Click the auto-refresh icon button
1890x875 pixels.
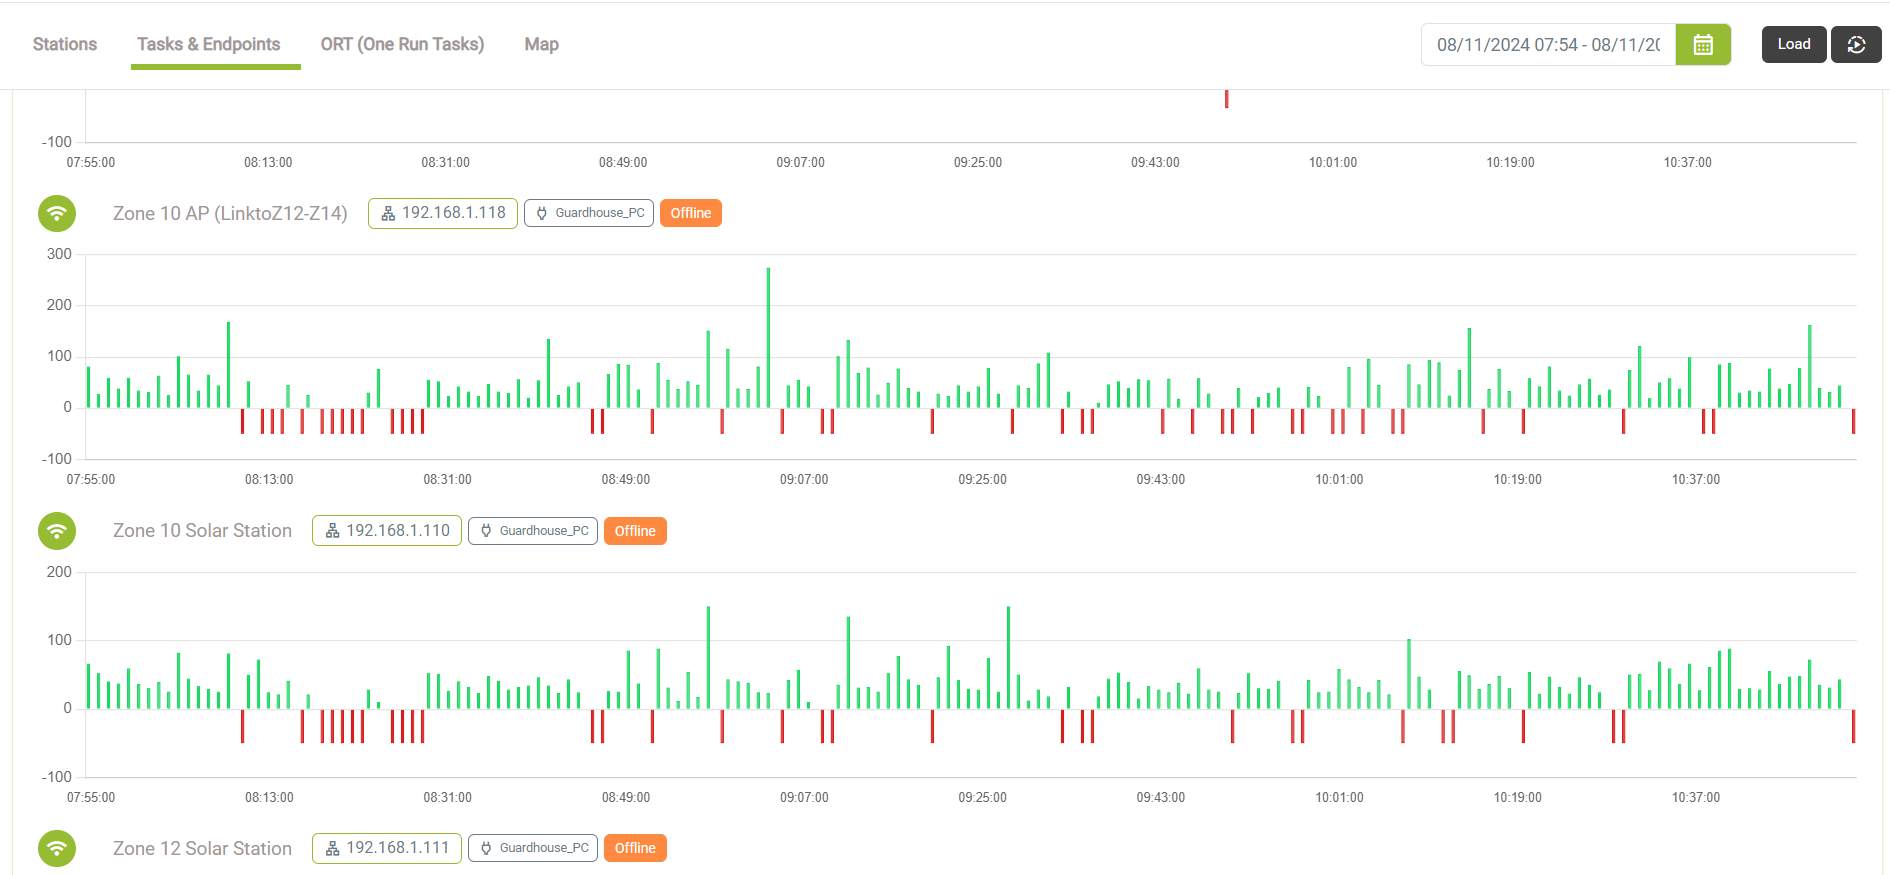click(x=1856, y=45)
